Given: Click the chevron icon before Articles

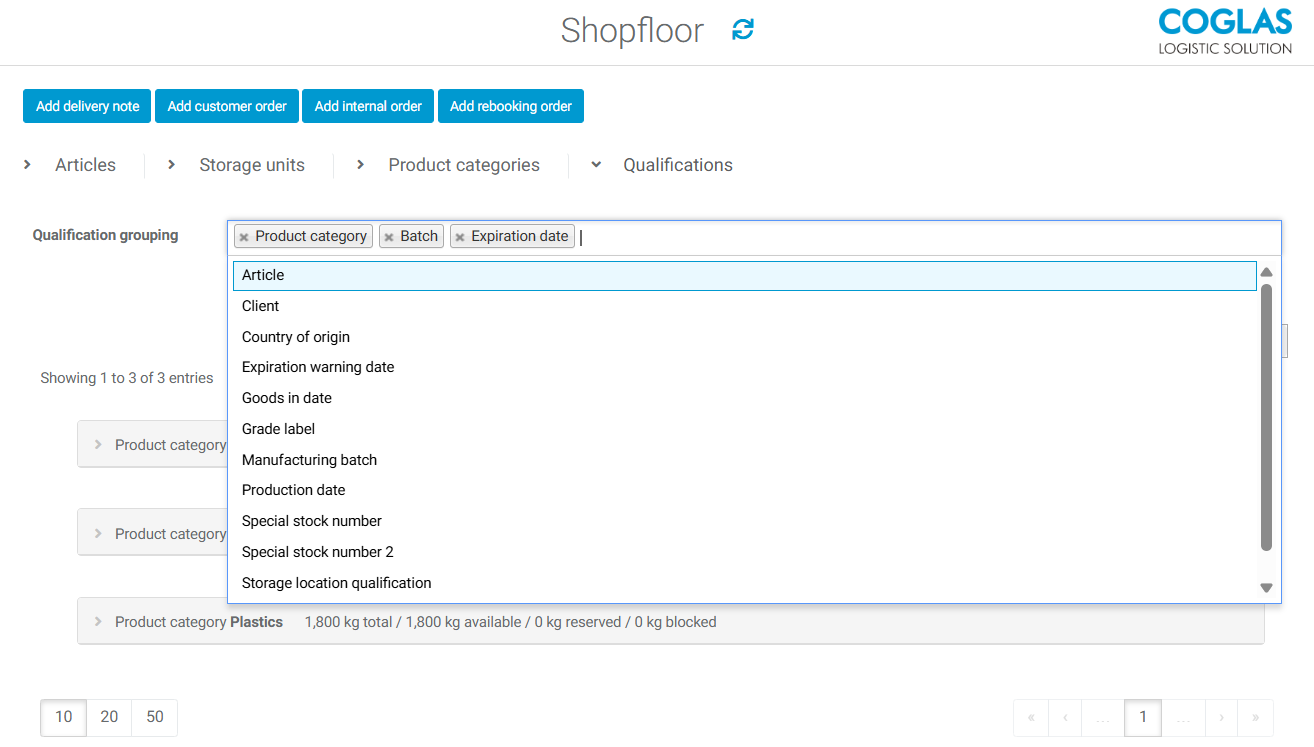Looking at the screenshot, I should click(27, 164).
